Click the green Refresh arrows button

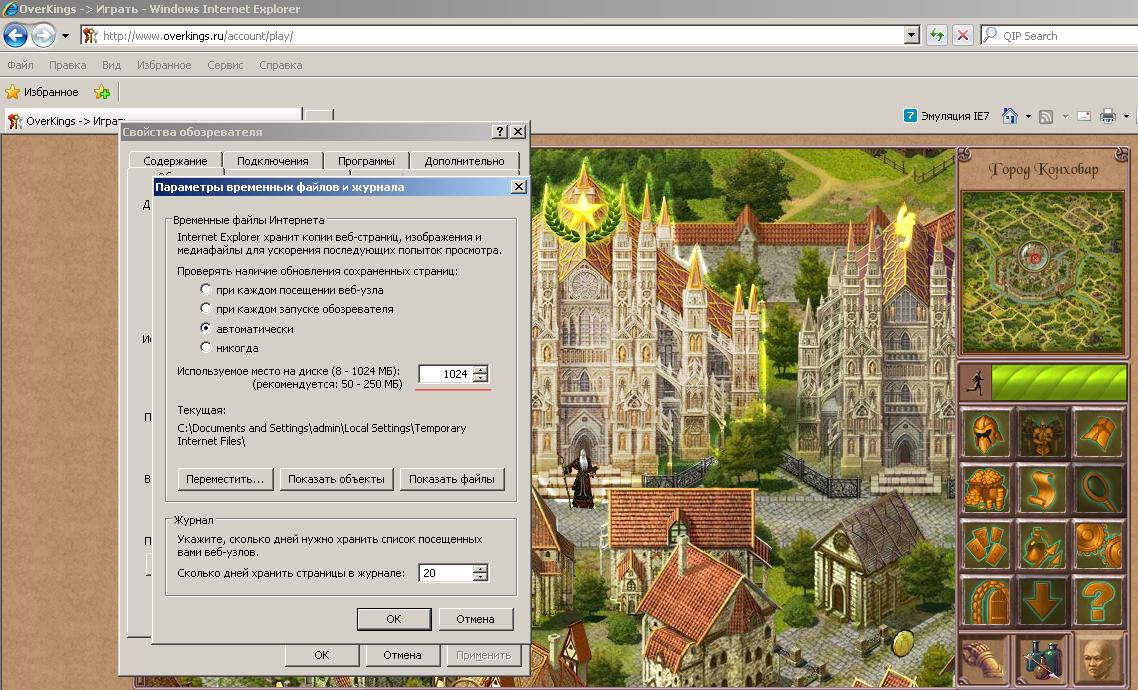click(936, 35)
